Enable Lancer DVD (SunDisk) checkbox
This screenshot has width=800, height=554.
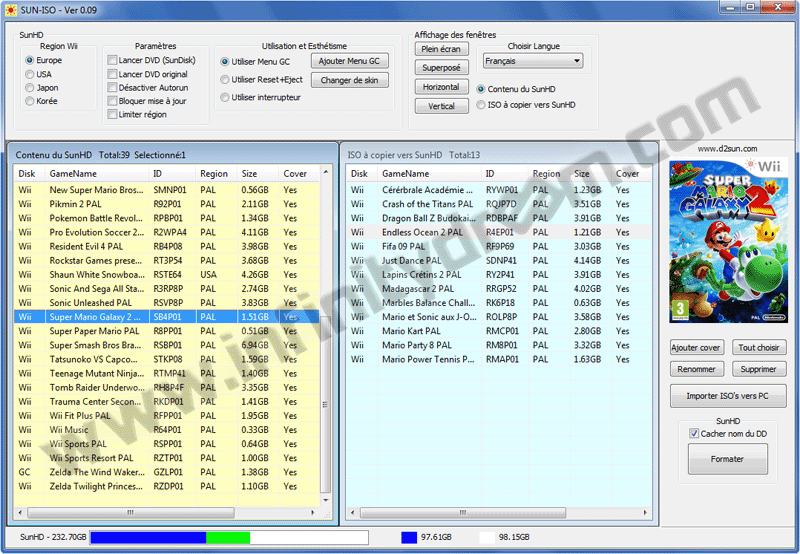(112, 60)
